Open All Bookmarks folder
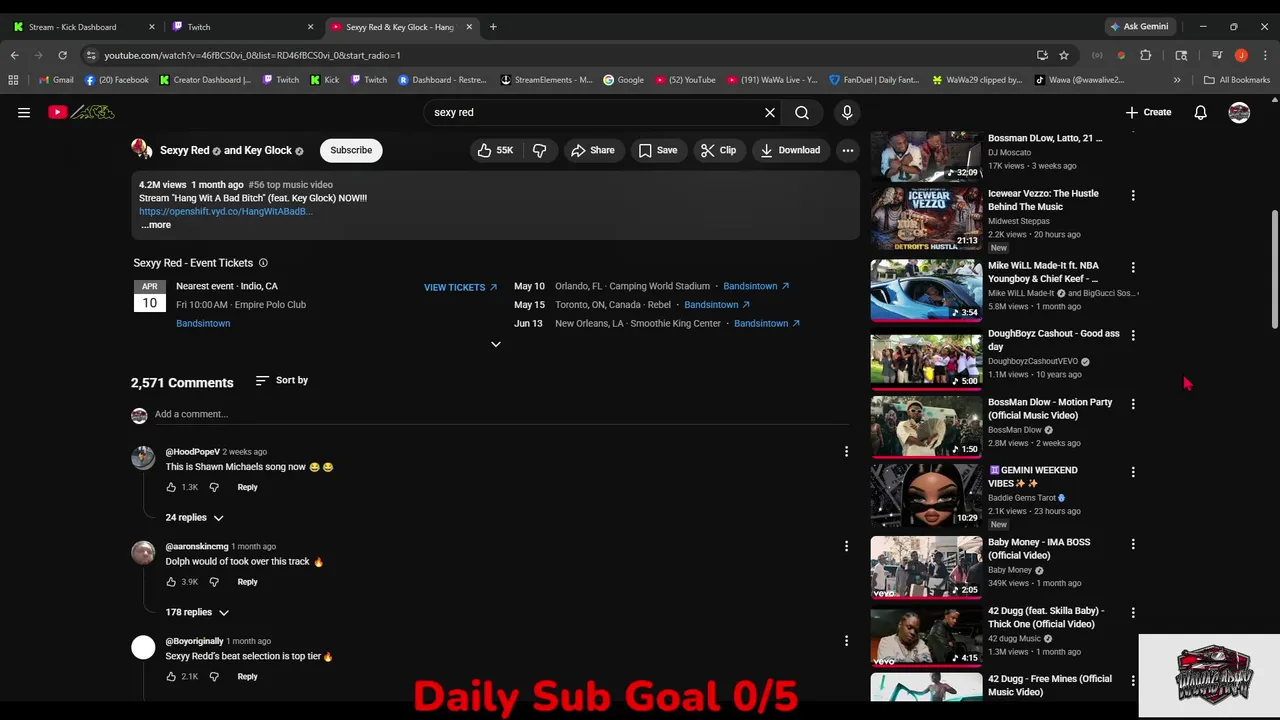1280x720 pixels. [1237, 80]
